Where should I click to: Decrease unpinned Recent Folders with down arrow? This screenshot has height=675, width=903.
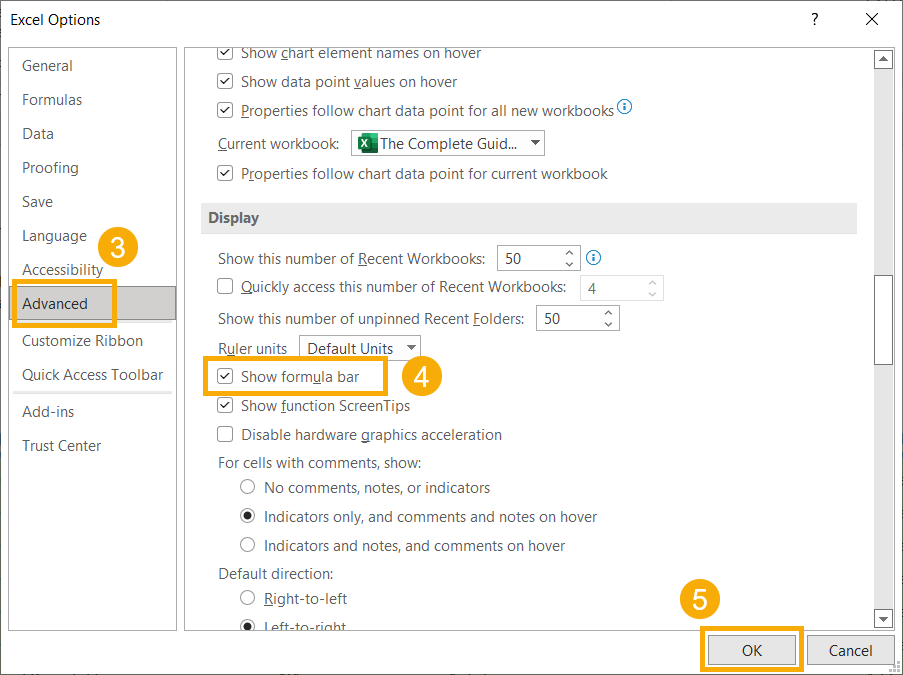(x=608, y=324)
